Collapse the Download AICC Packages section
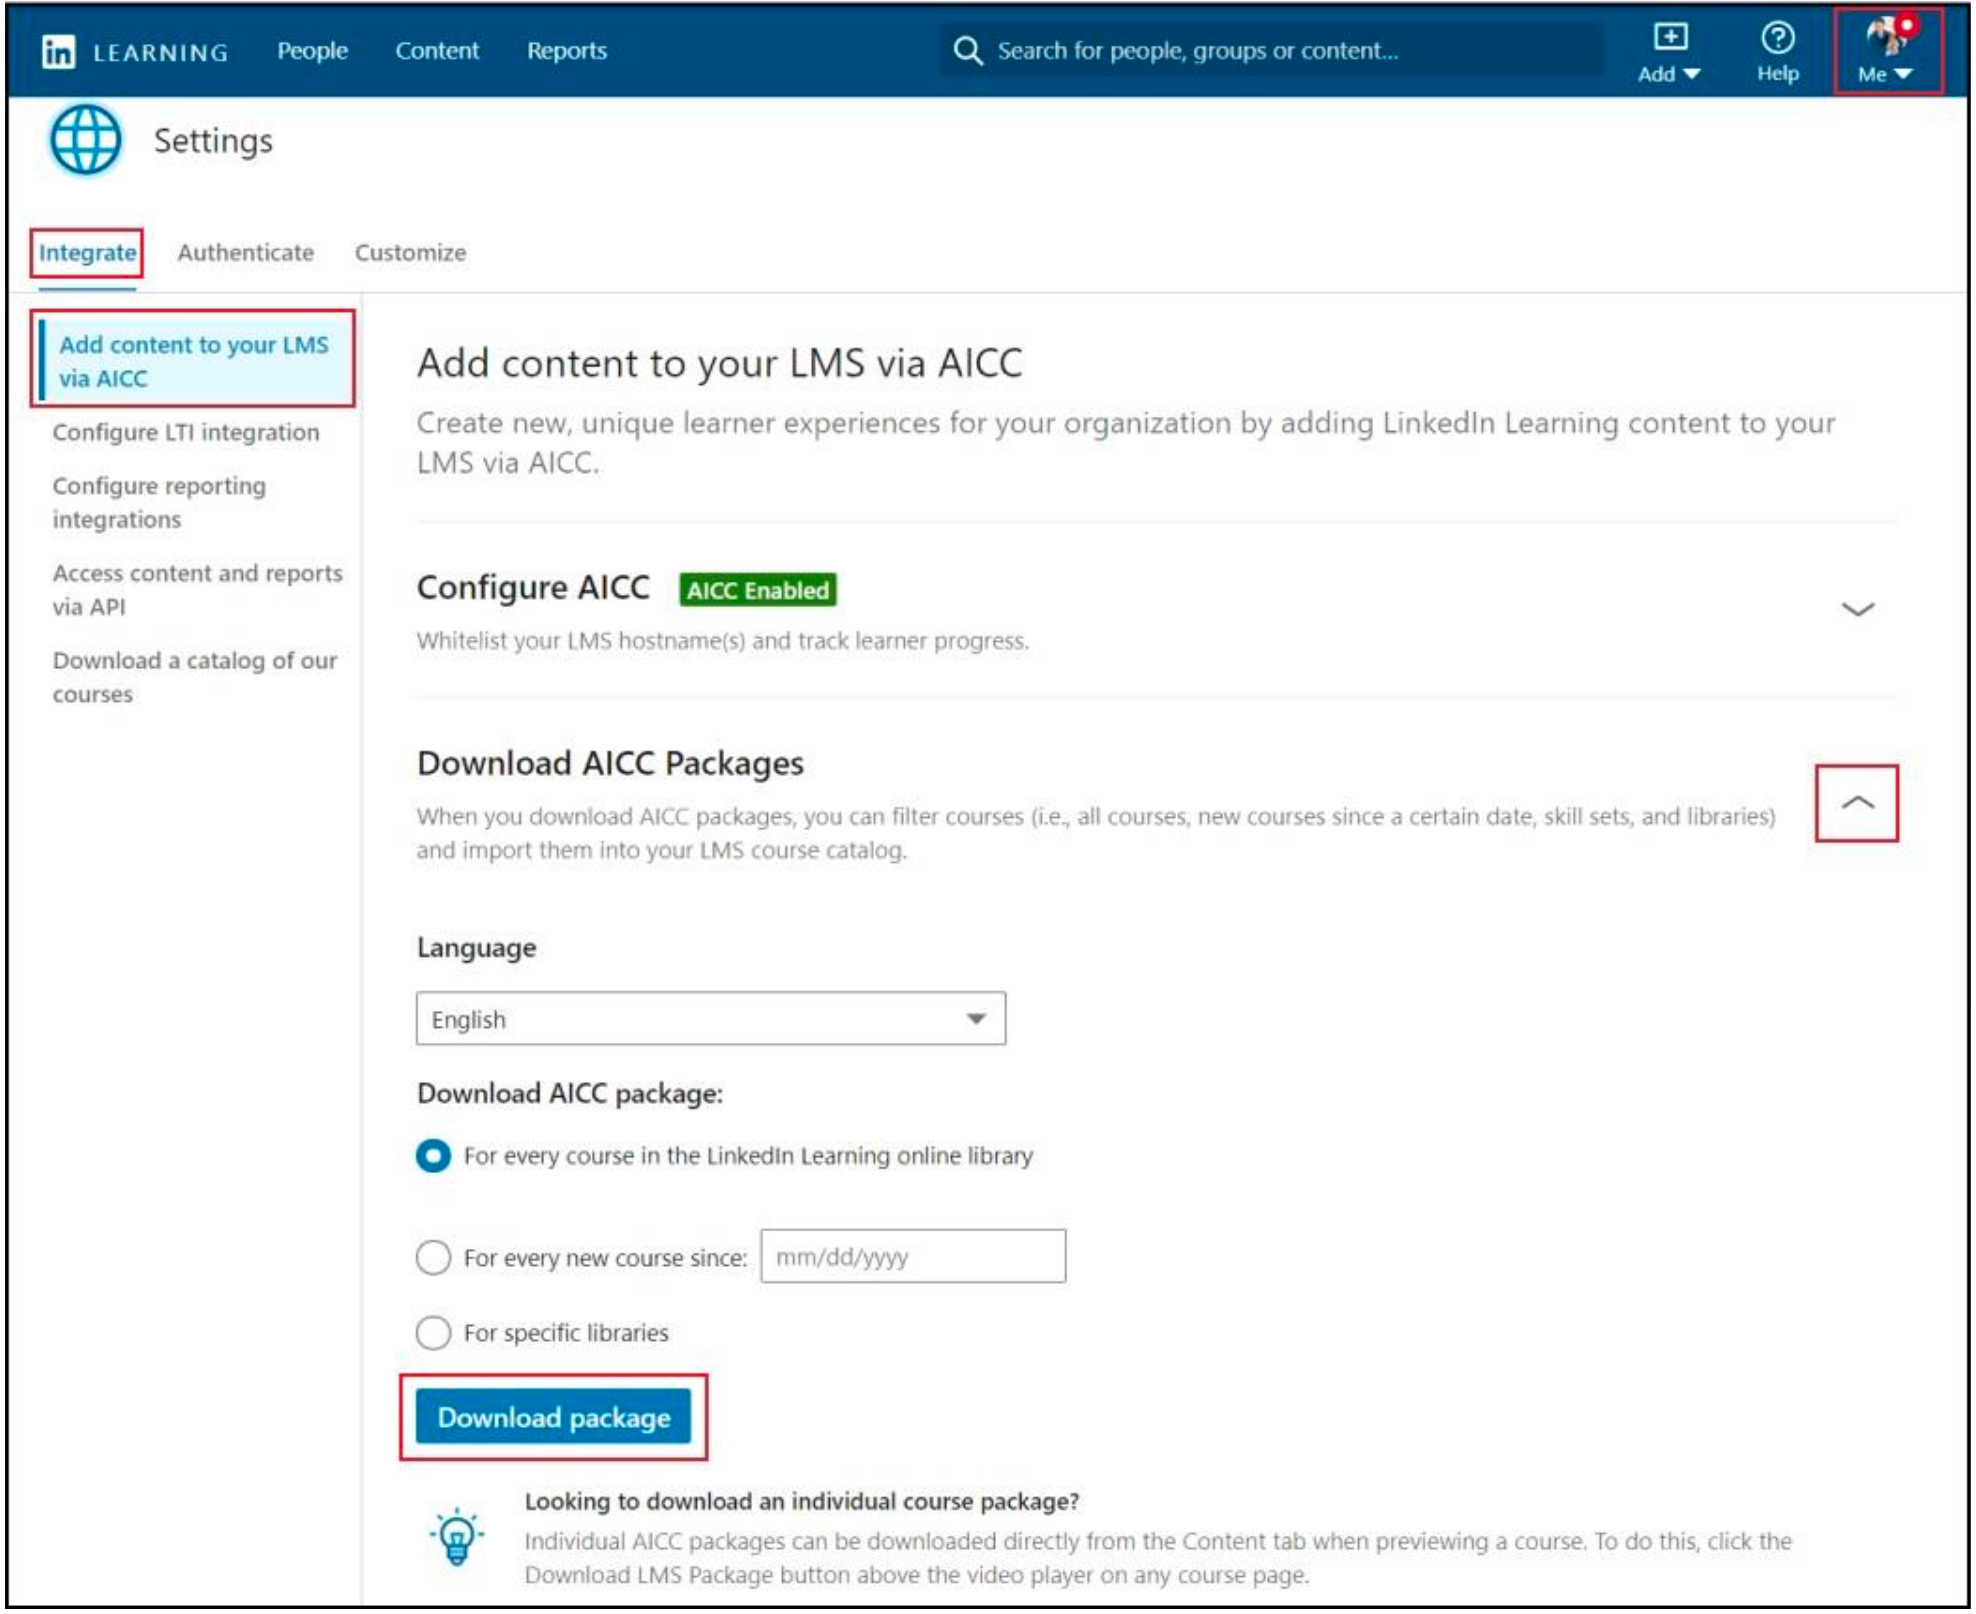 click(1856, 803)
